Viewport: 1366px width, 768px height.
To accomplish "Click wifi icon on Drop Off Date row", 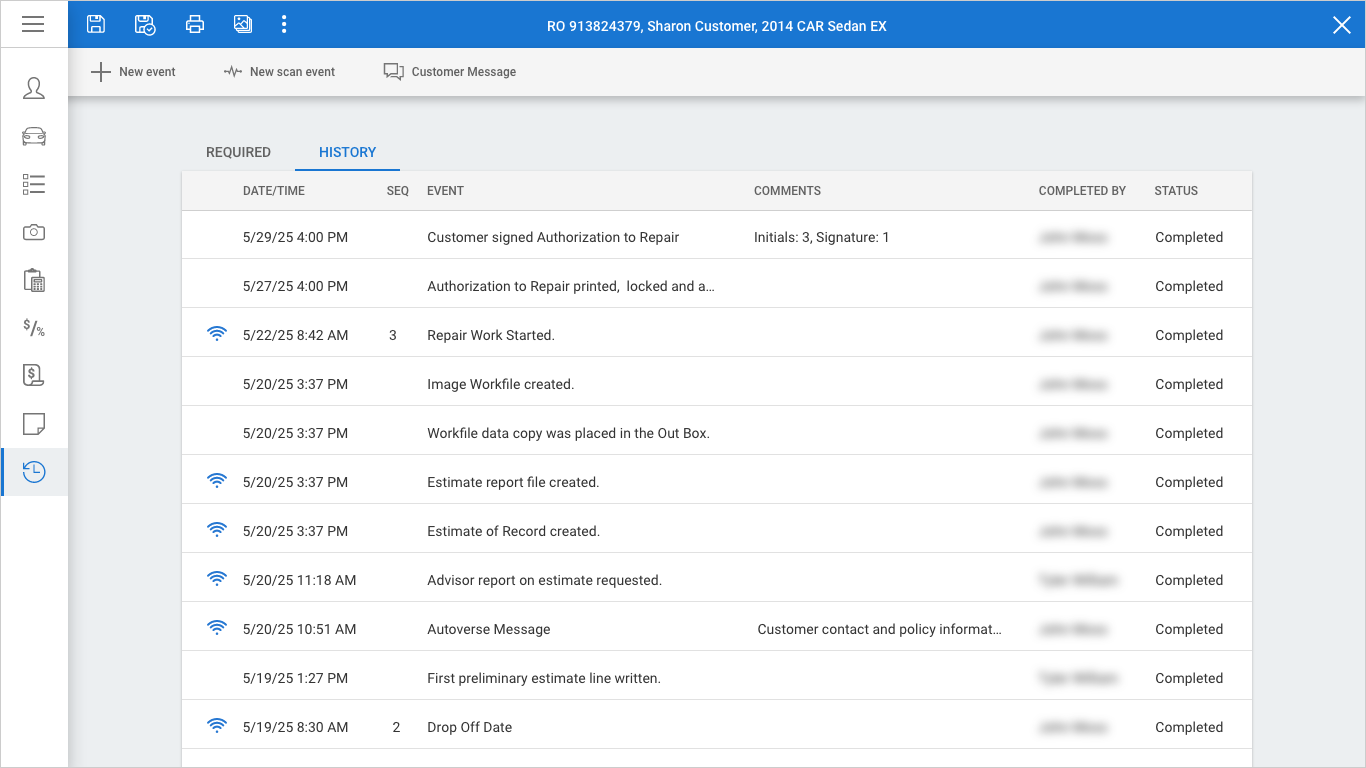I will [x=217, y=726].
